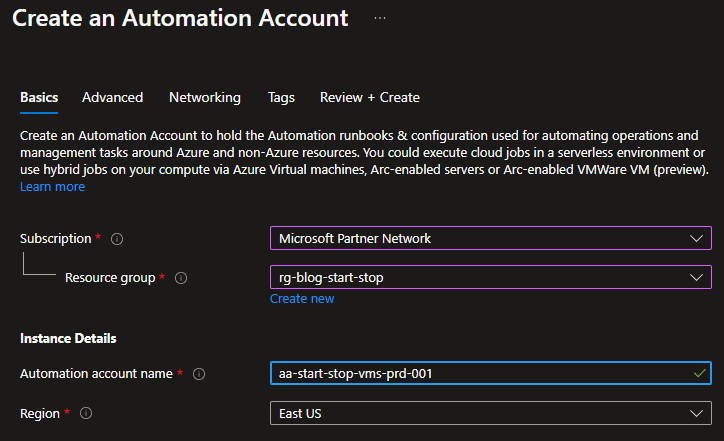This screenshot has width=724, height=441.
Task: Expand the Subscription dropdown
Action: [x=490, y=238]
